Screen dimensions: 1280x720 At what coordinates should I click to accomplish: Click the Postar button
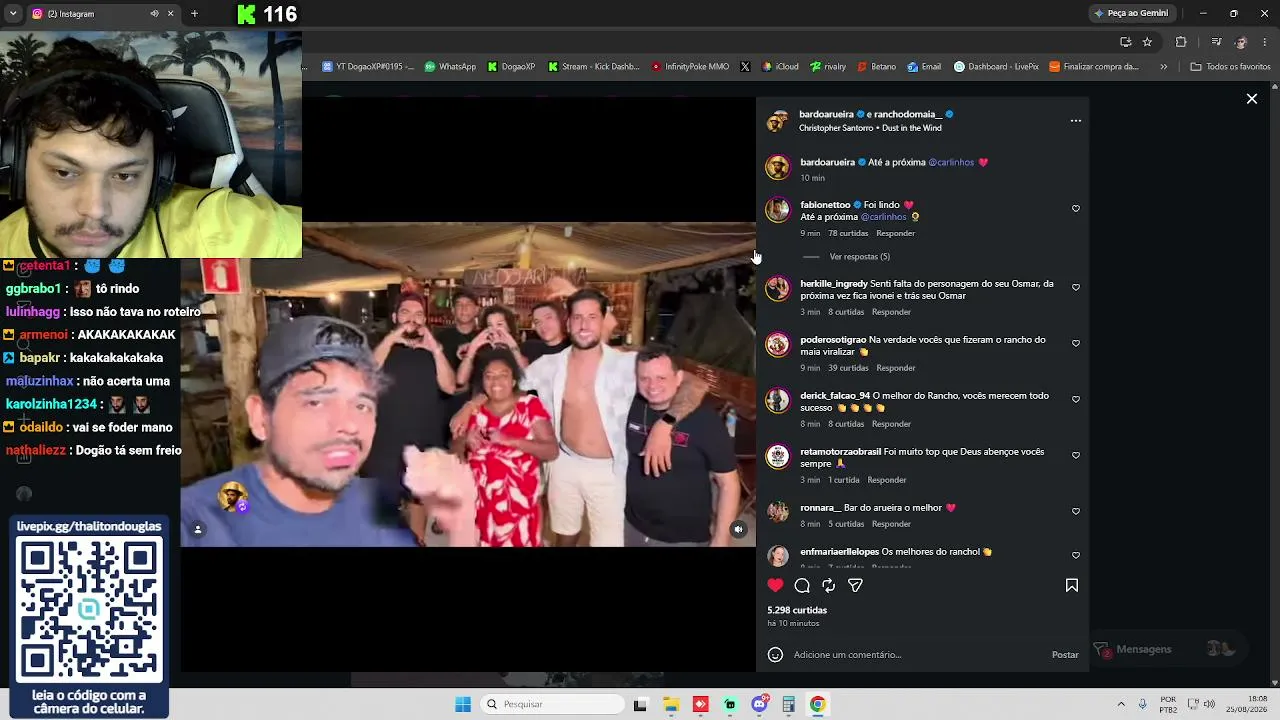pyautogui.click(x=1065, y=655)
